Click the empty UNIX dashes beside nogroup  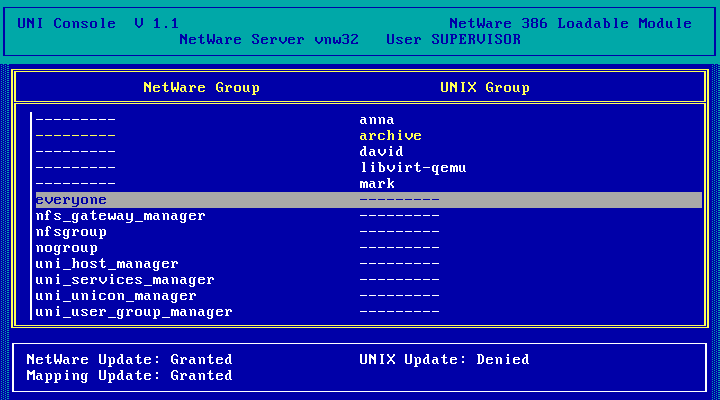tap(399, 248)
